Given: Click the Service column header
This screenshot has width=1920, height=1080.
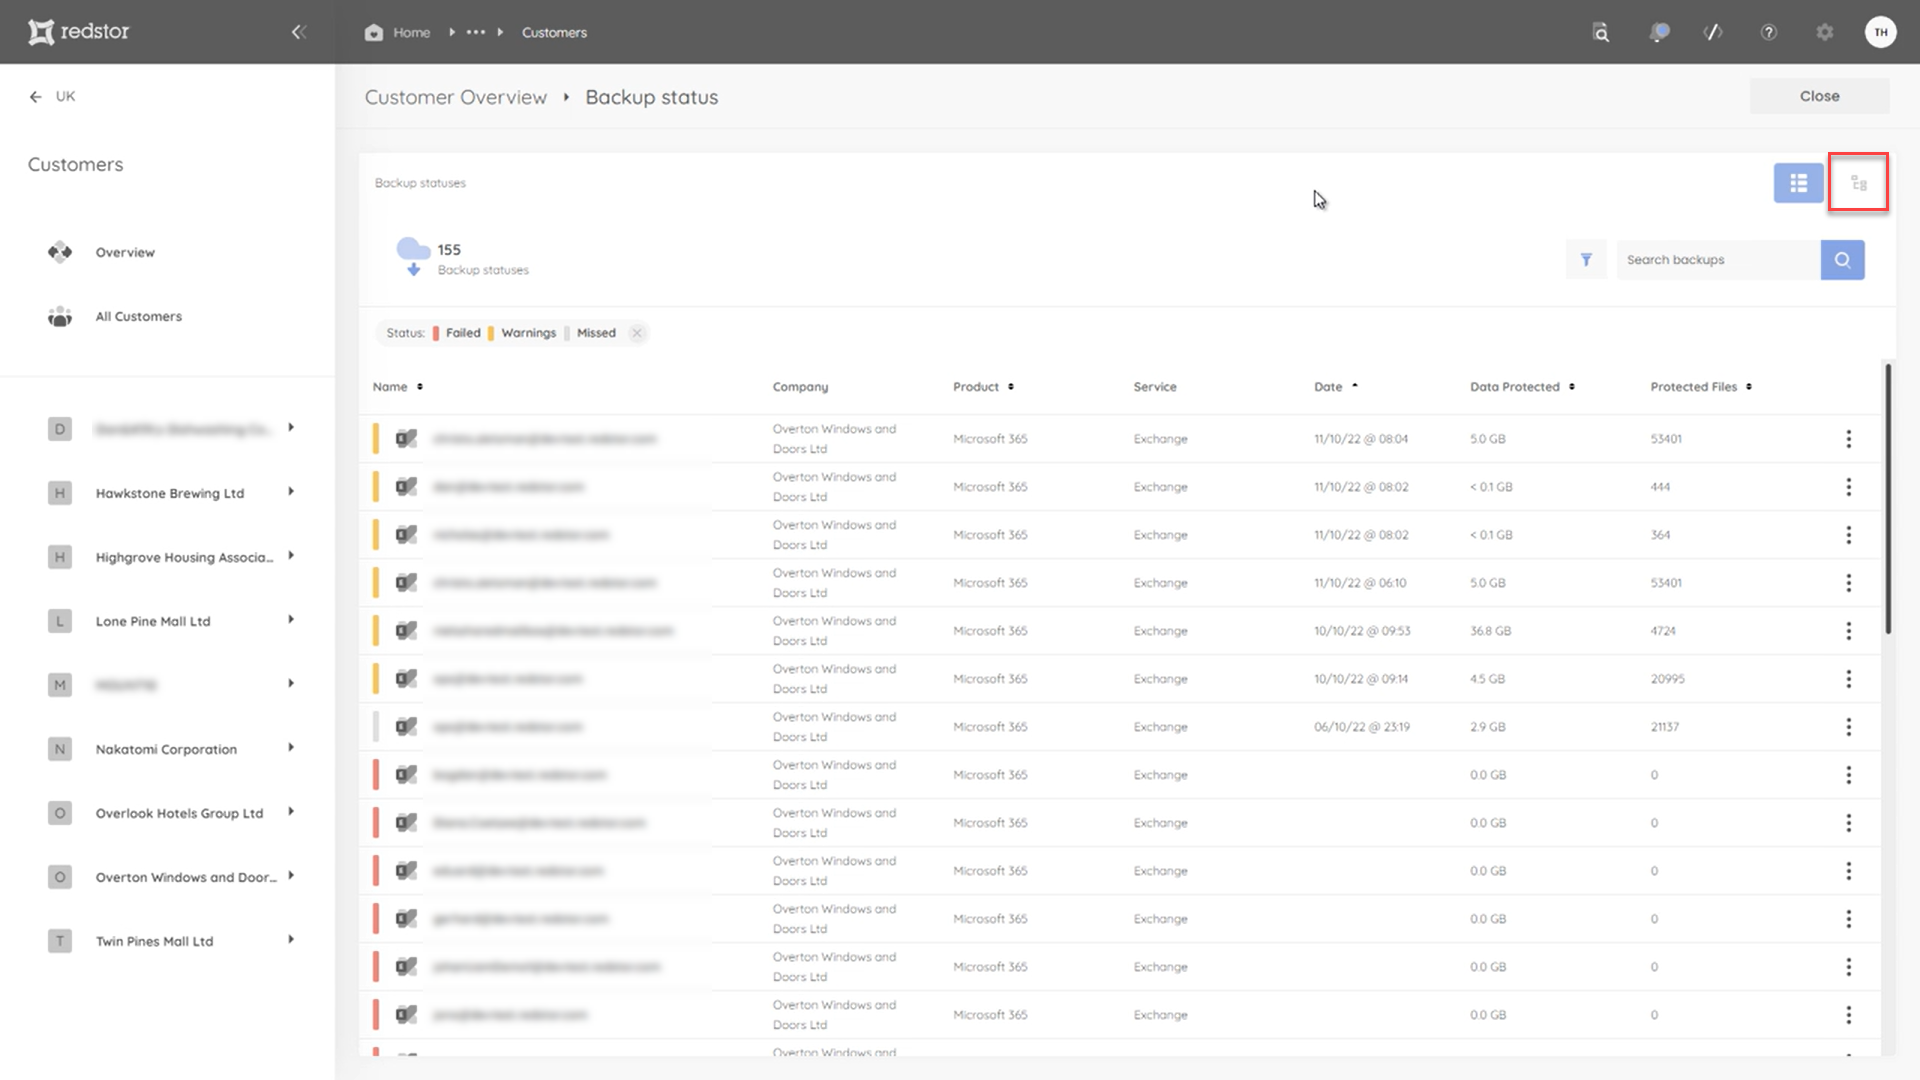Looking at the screenshot, I should [1155, 387].
